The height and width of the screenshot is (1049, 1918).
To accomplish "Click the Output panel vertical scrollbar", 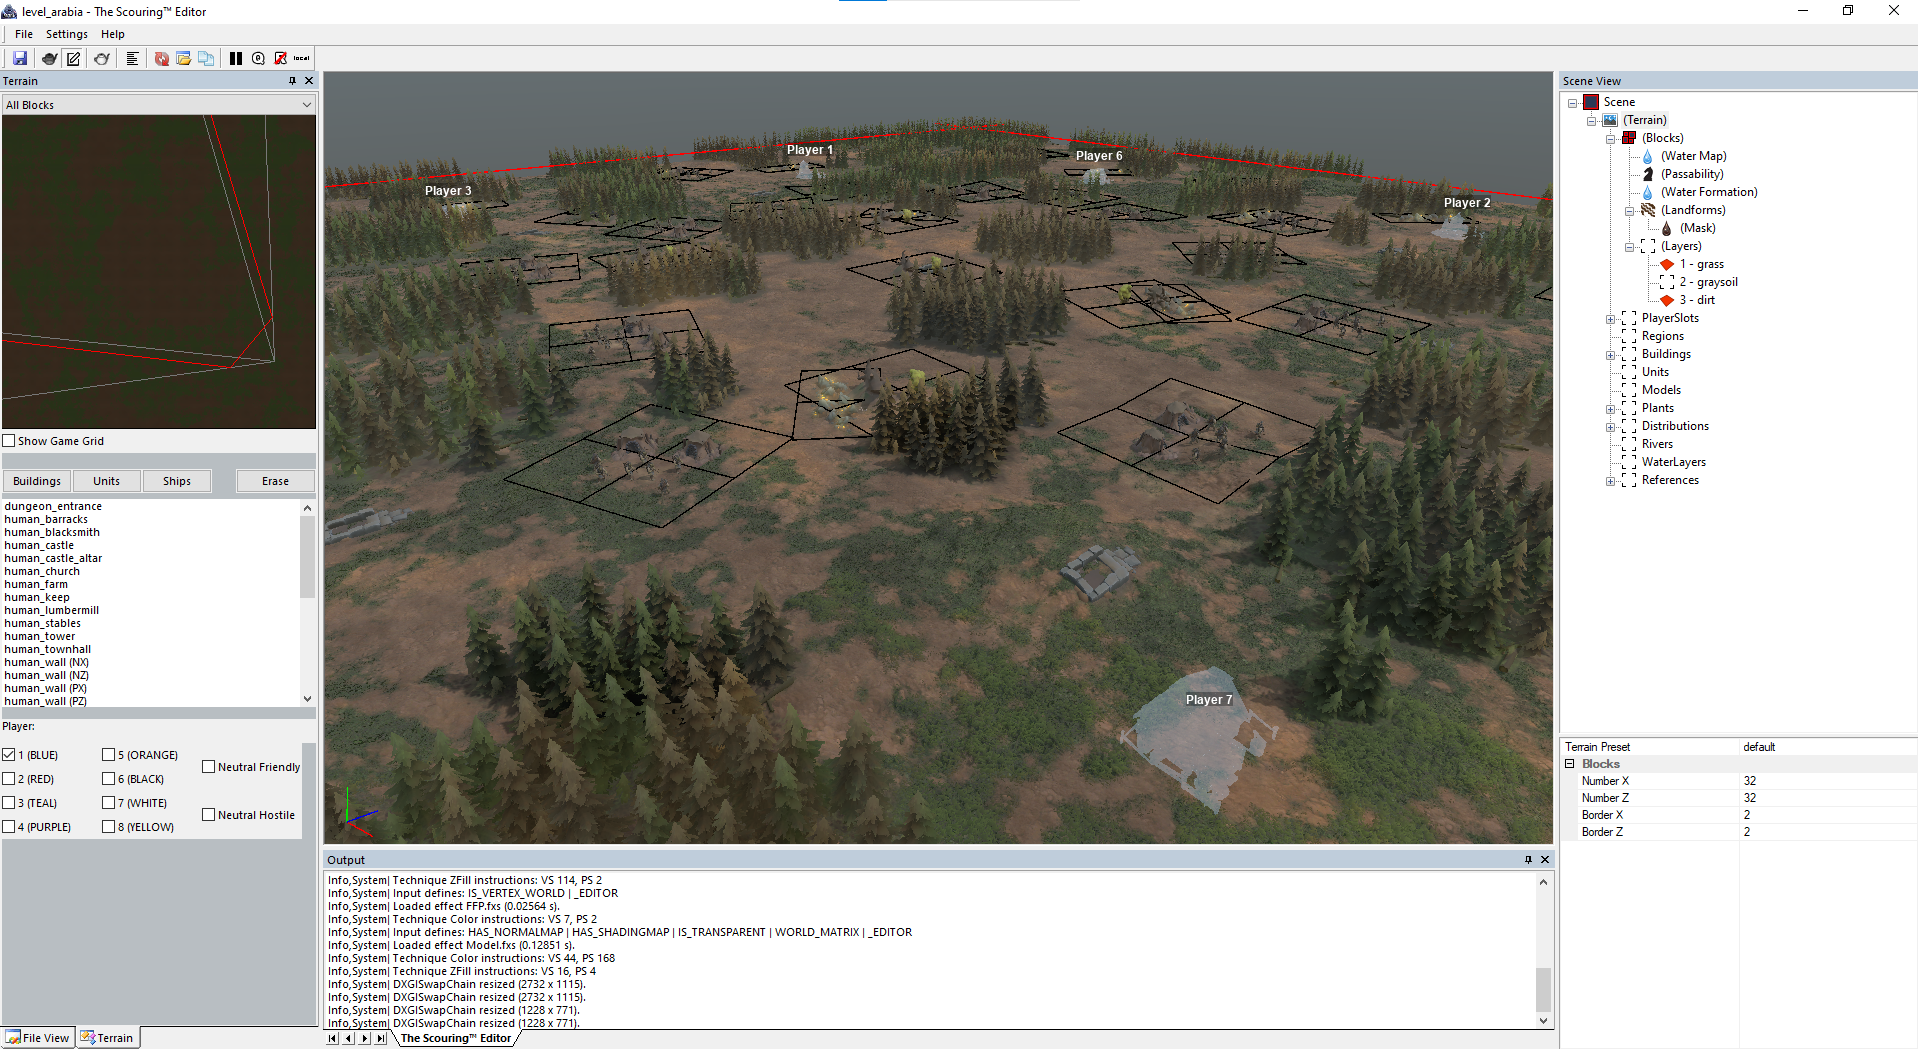I will click(x=1544, y=950).
